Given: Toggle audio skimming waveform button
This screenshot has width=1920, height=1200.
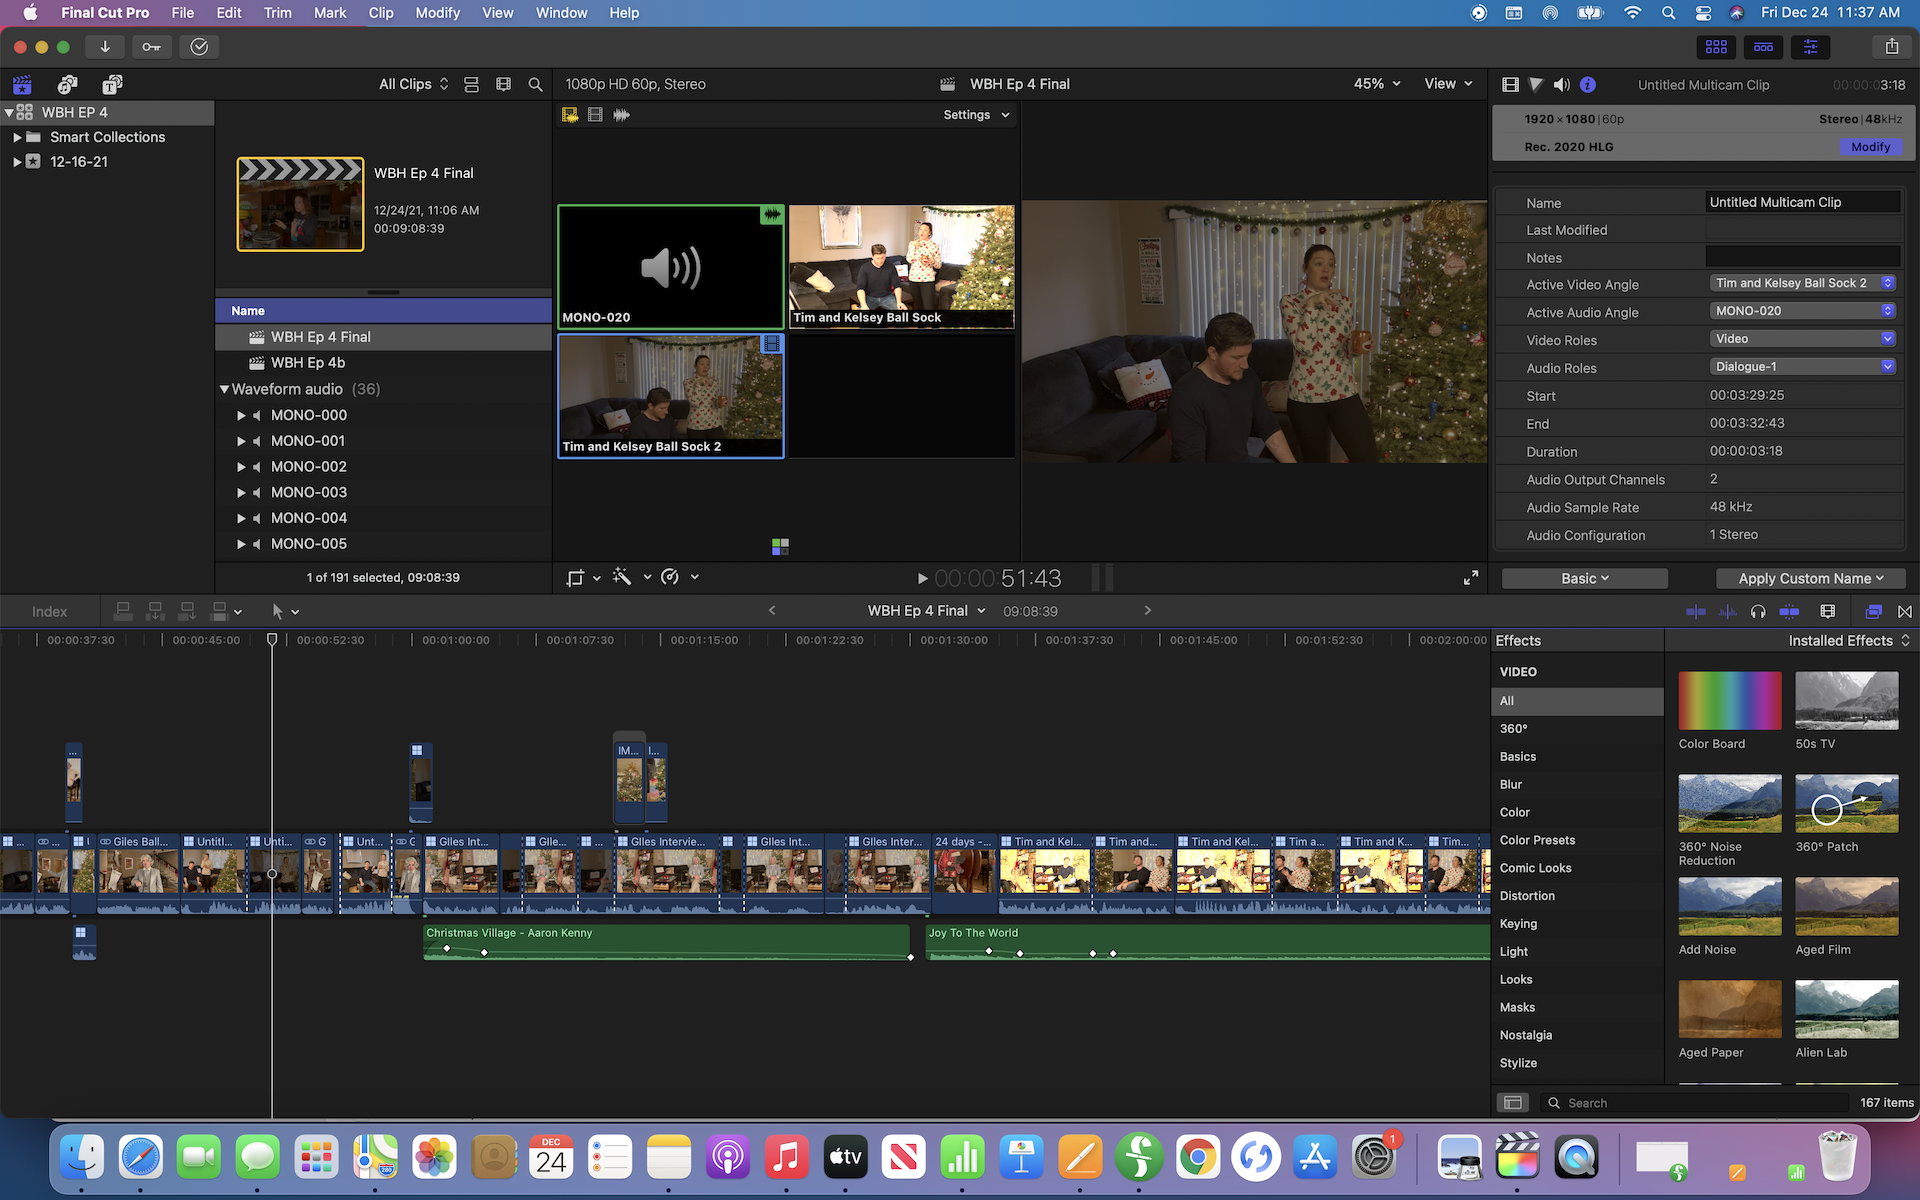Looking at the screenshot, I should pos(1727,611).
